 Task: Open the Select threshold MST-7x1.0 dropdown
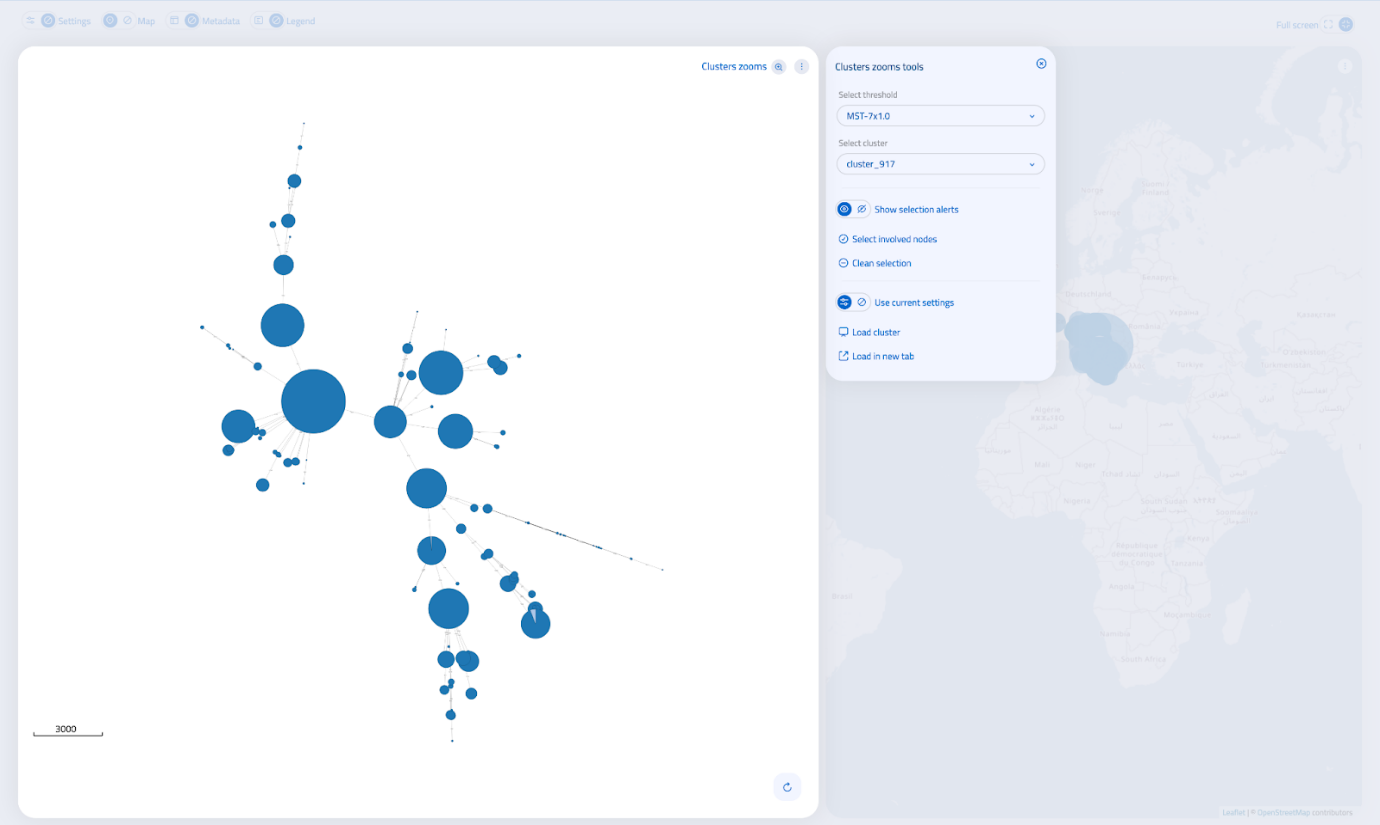[940, 116]
